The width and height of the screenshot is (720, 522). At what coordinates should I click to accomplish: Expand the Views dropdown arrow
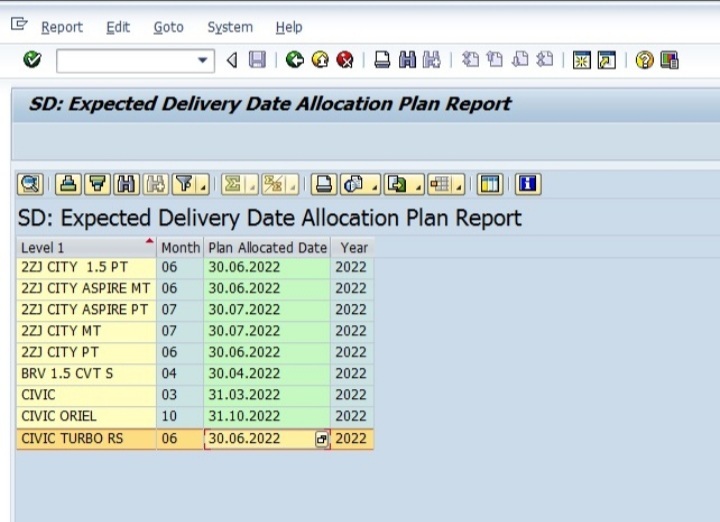point(374,185)
